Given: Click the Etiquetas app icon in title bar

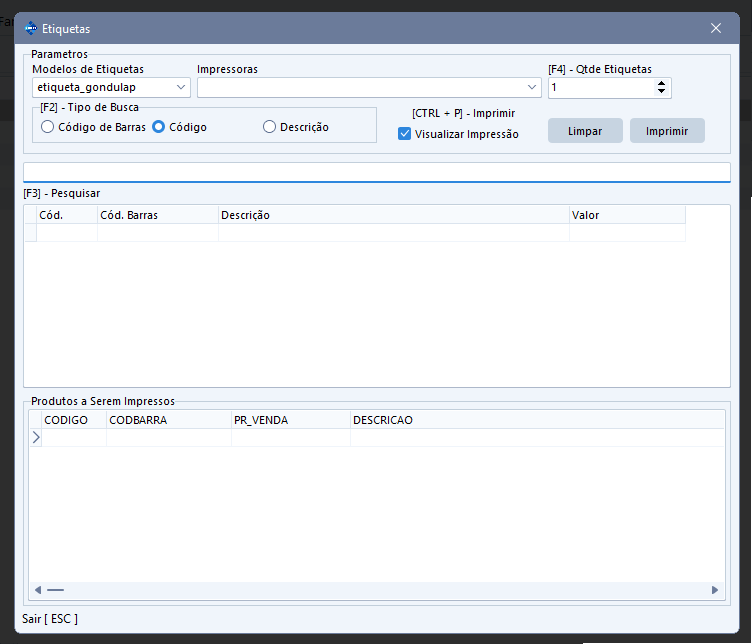Looking at the screenshot, I should tap(31, 29).
